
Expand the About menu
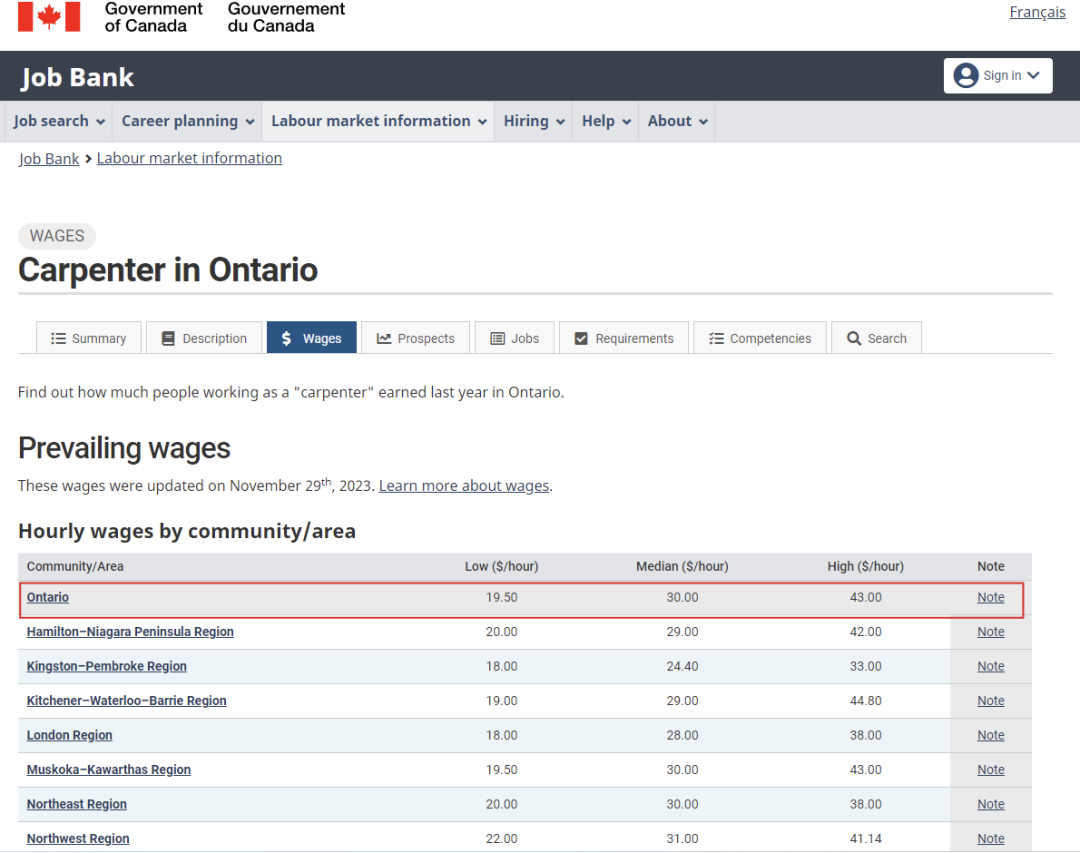pyautogui.click(x=677, y=121)
